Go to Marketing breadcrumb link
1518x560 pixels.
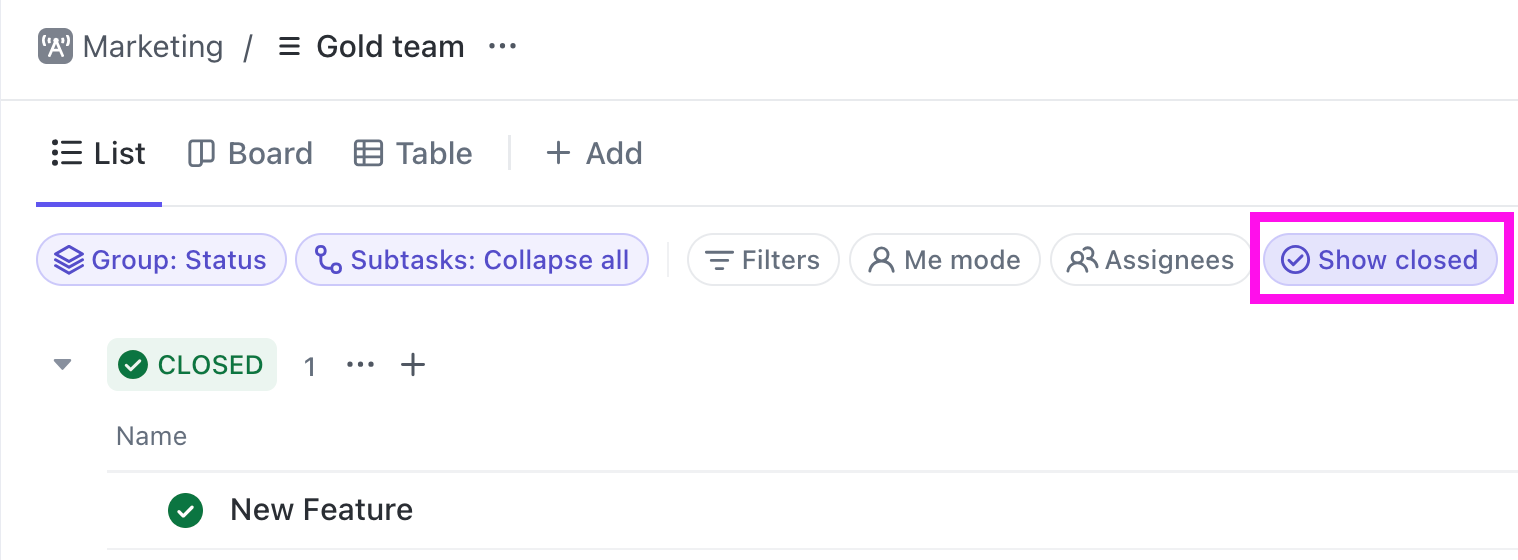pyautogui.click(x=152, y=47)
